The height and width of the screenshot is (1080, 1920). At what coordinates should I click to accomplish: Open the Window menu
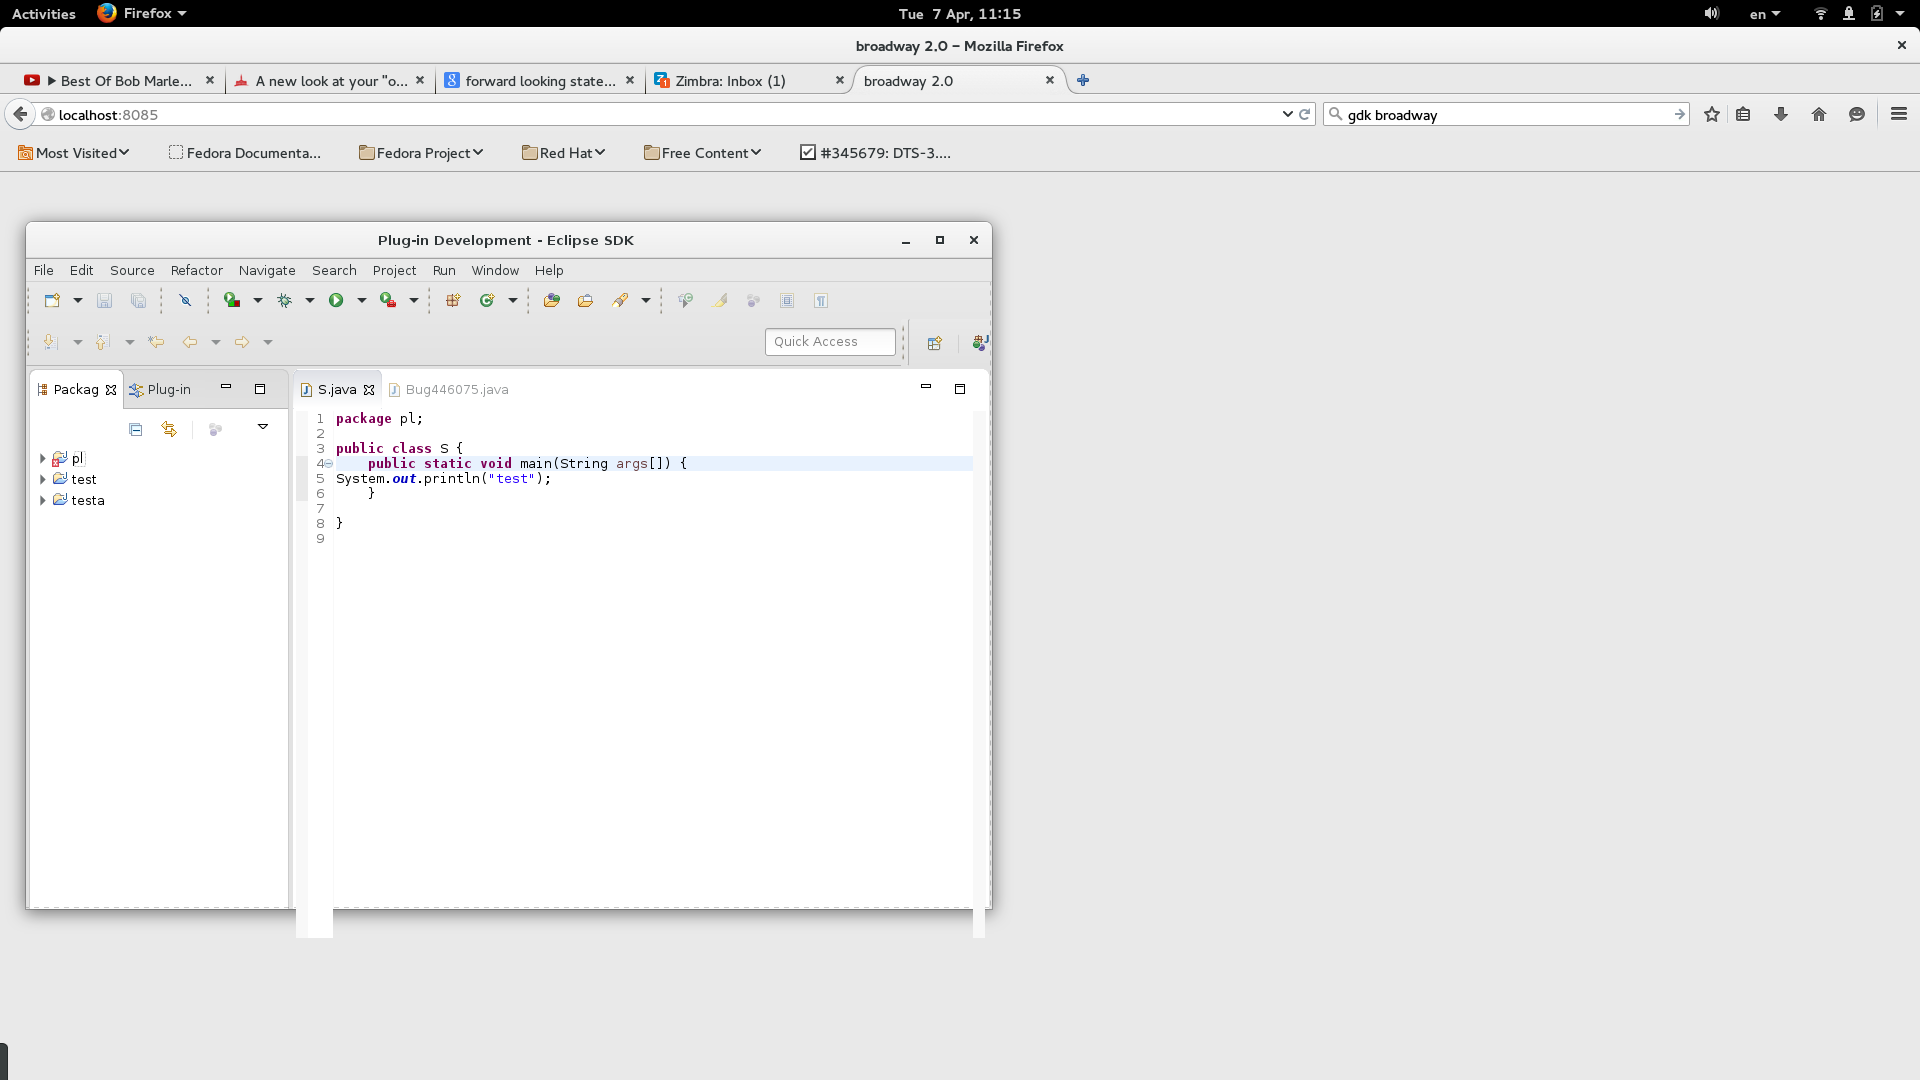click(x=495, y=270)
